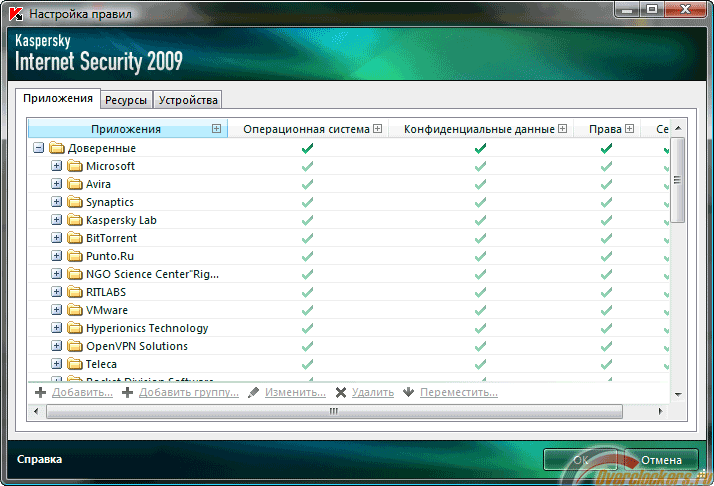
Task: Click the Teleca folder icon
Action: pyautogui.click(x=75, y=364)
